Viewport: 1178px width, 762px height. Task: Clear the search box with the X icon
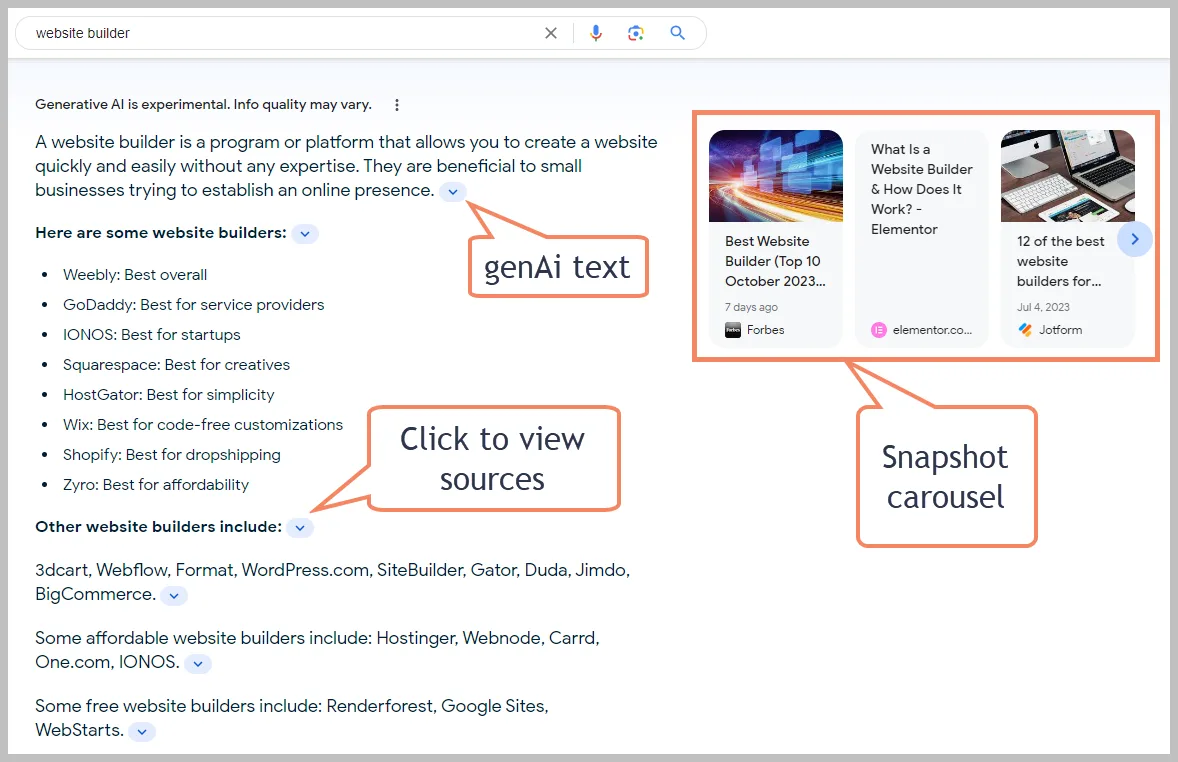click(x=551, y=33)
